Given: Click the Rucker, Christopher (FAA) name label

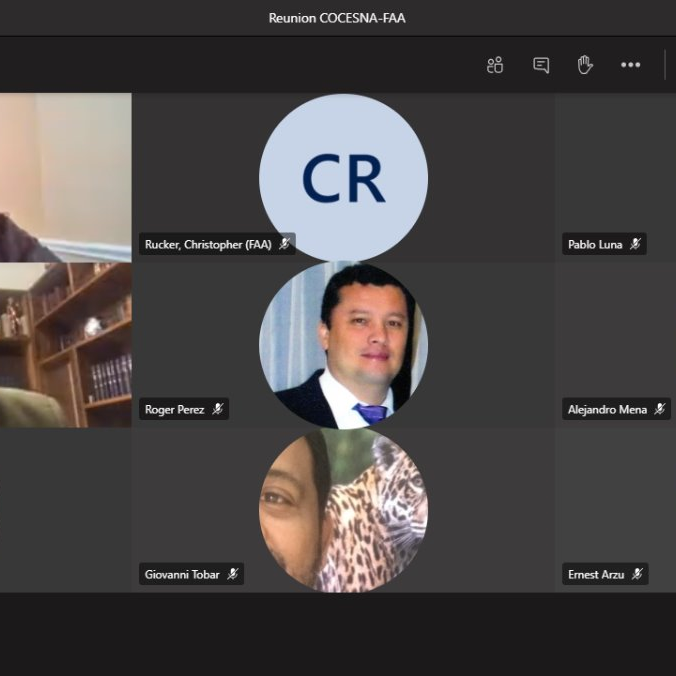Looking at the screenshot, I should [208, 244].
